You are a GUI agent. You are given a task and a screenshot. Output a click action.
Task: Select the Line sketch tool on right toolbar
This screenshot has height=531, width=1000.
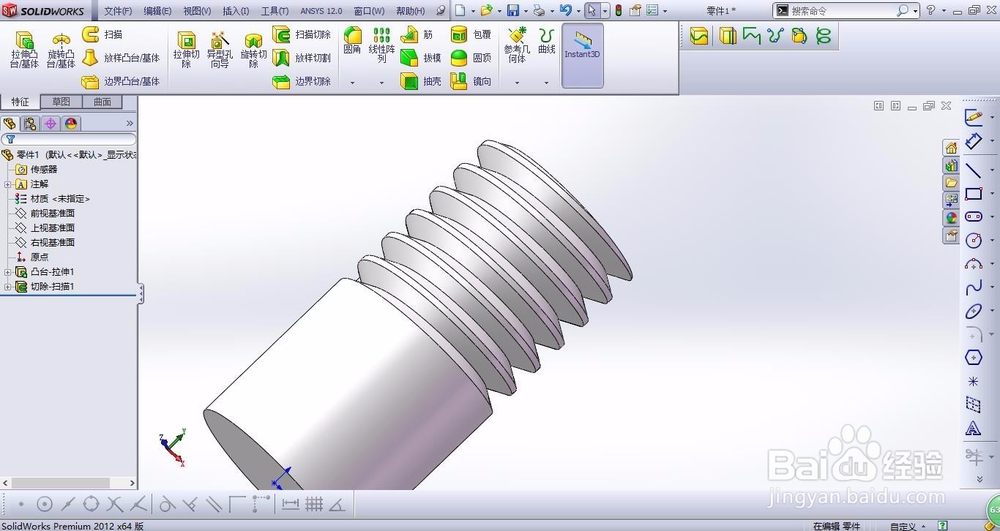973,170
